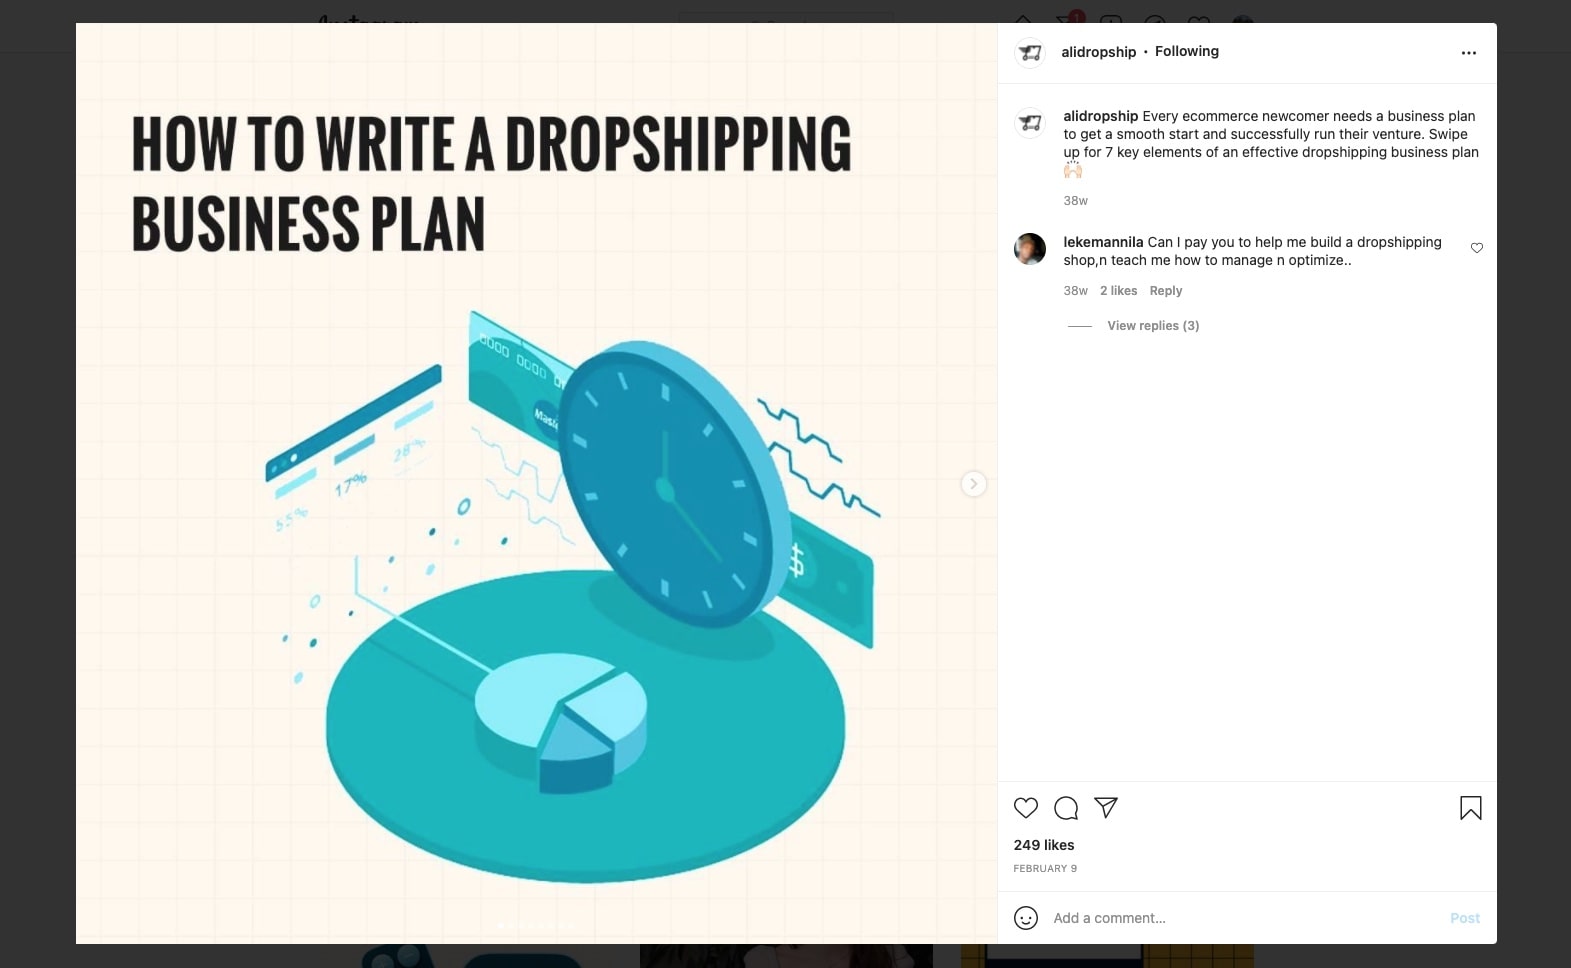Like the post with the heart icon
This screenshot has height=968, width=1571.
[x=1026, y=808]
